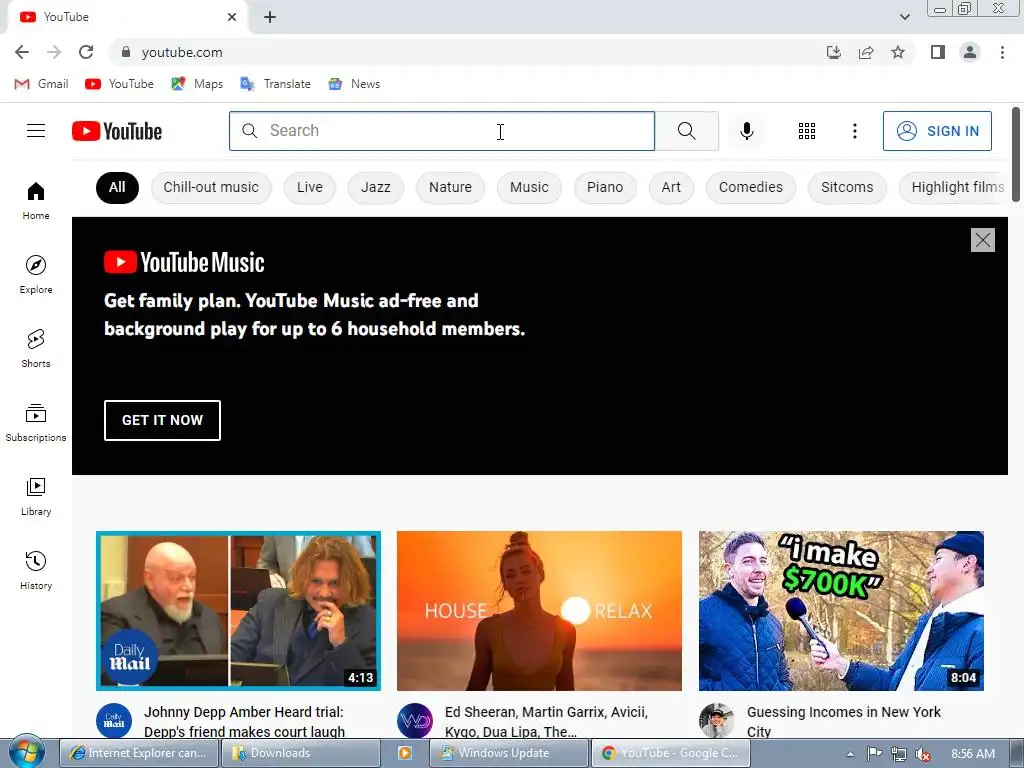Click the taskbar volume speaker icon
This screenshot has width=1024, height=768.
coord(923,754)
